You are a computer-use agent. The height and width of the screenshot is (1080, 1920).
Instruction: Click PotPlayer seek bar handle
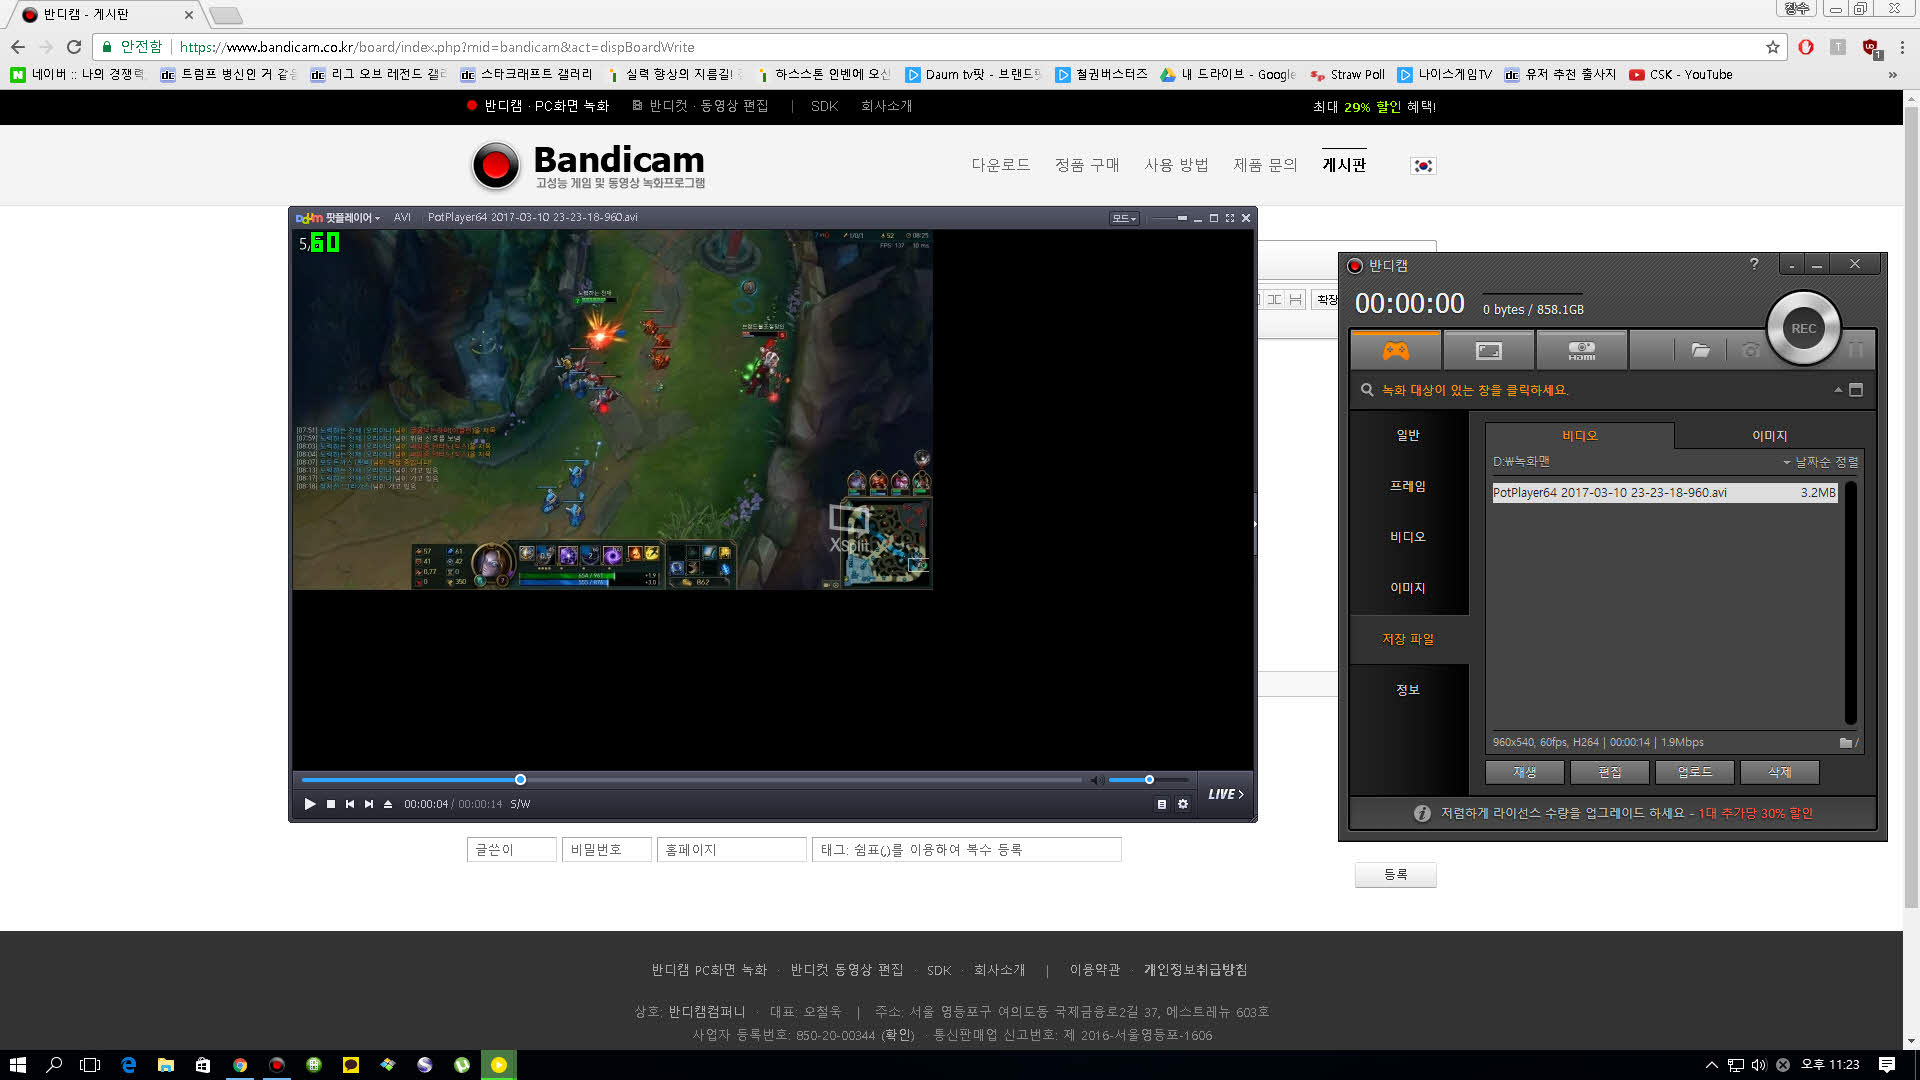point(520,779)
